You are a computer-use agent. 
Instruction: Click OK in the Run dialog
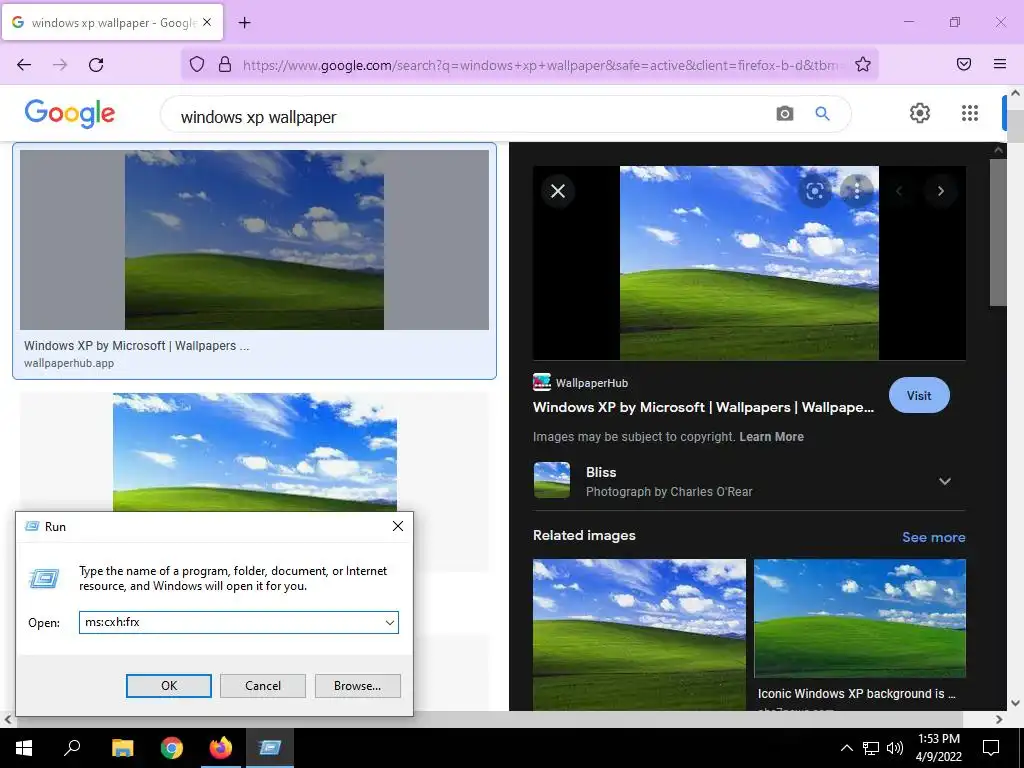click(168, 686)
